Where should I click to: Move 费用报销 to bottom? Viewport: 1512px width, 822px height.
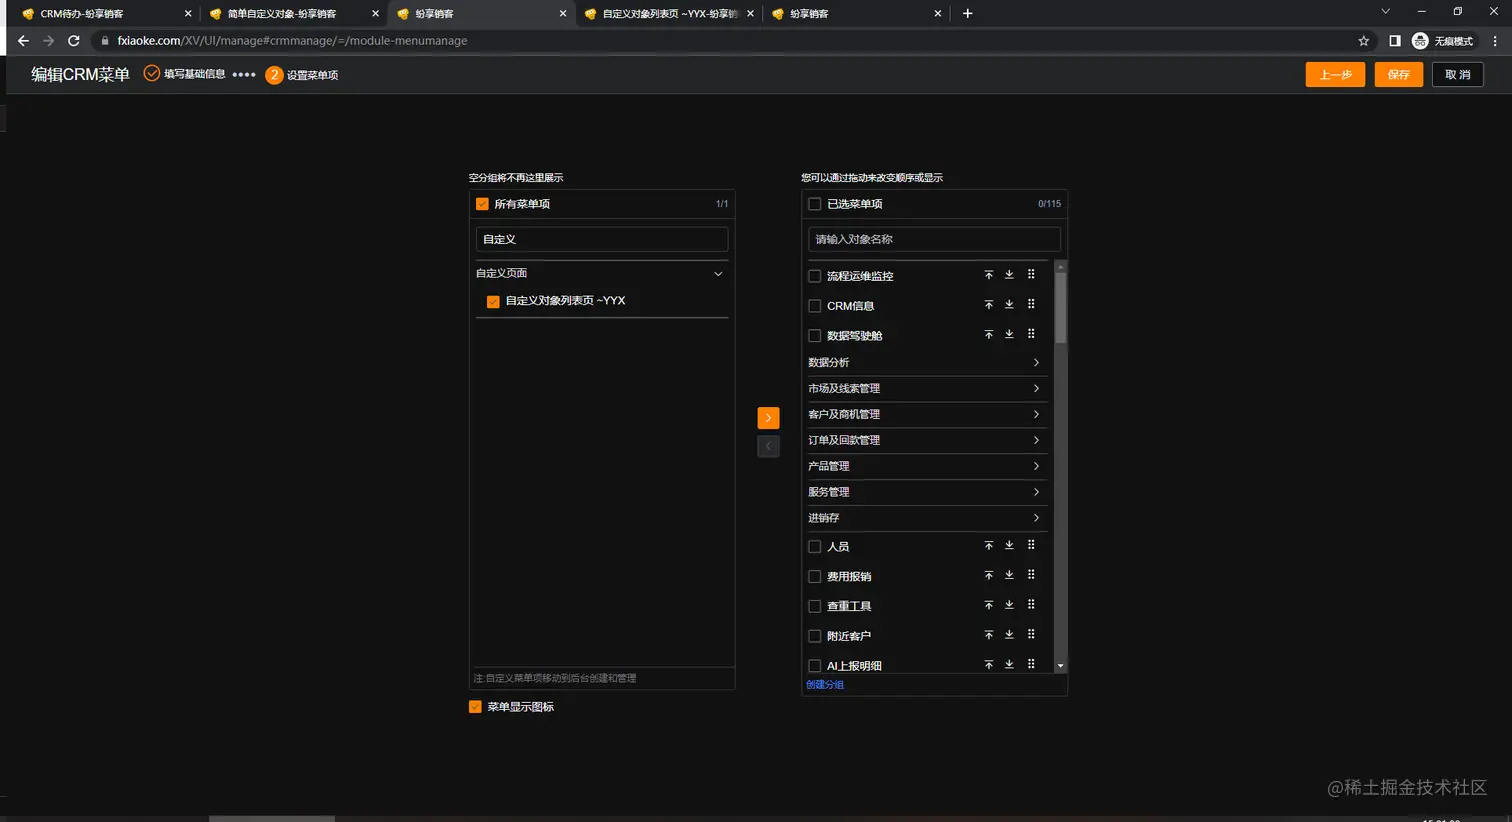(1009, 576)
